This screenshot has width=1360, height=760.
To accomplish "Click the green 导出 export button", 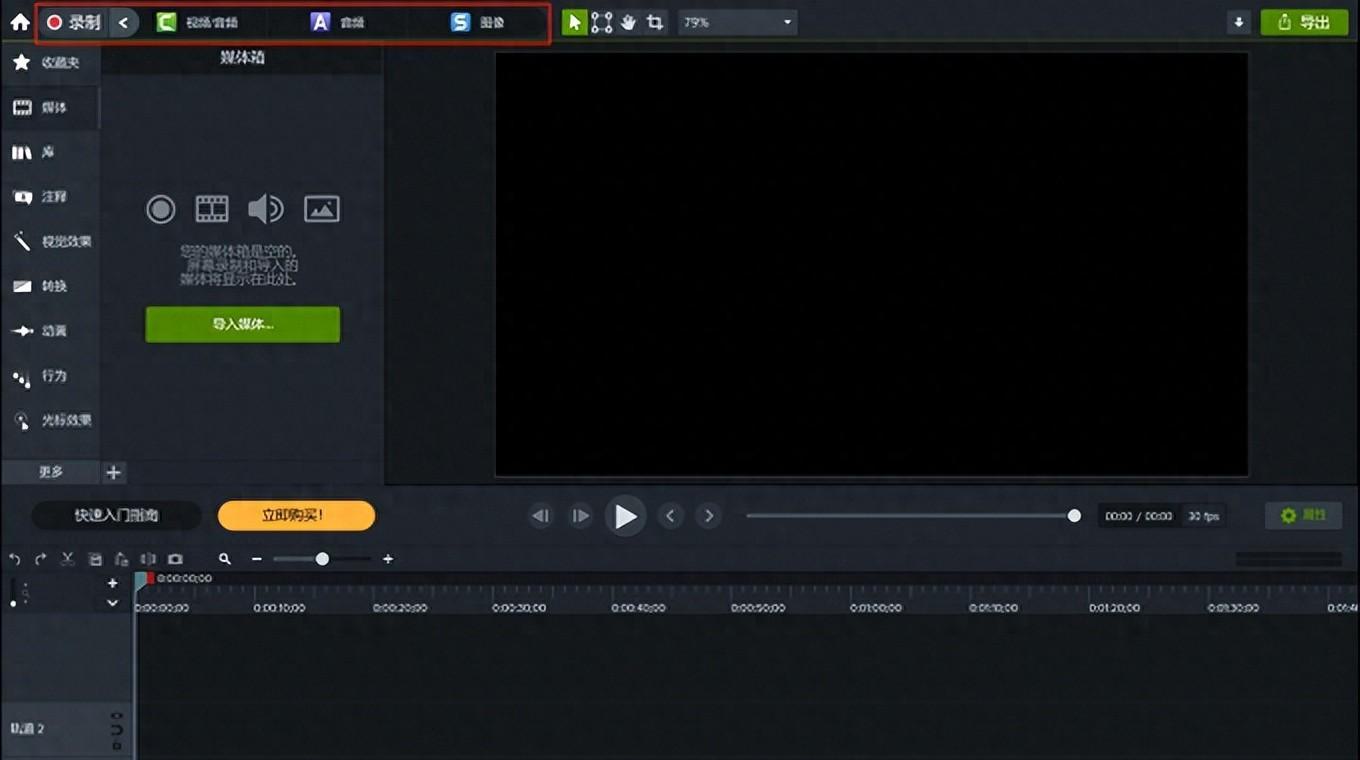I will [x=1304, y=22].
